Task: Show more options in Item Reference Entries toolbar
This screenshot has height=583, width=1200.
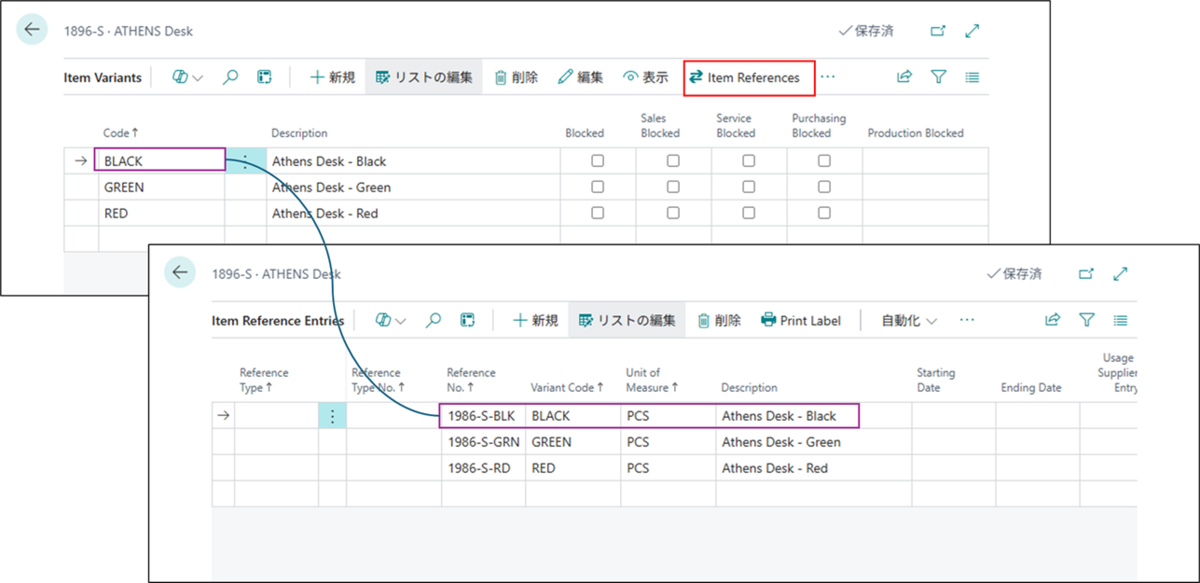Action: [966, 321]
